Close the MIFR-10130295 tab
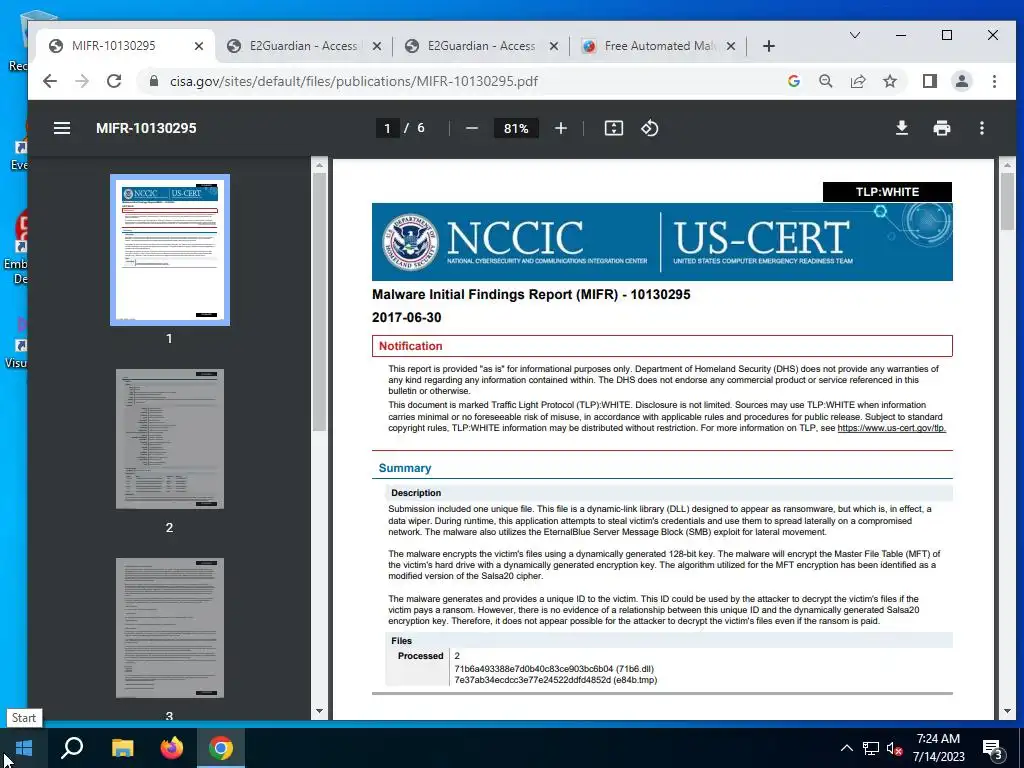 (199, 46)
